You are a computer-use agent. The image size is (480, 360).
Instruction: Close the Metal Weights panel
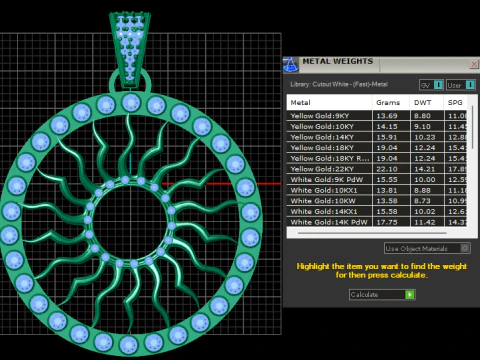pyautogui.click(x=474, y=64)
